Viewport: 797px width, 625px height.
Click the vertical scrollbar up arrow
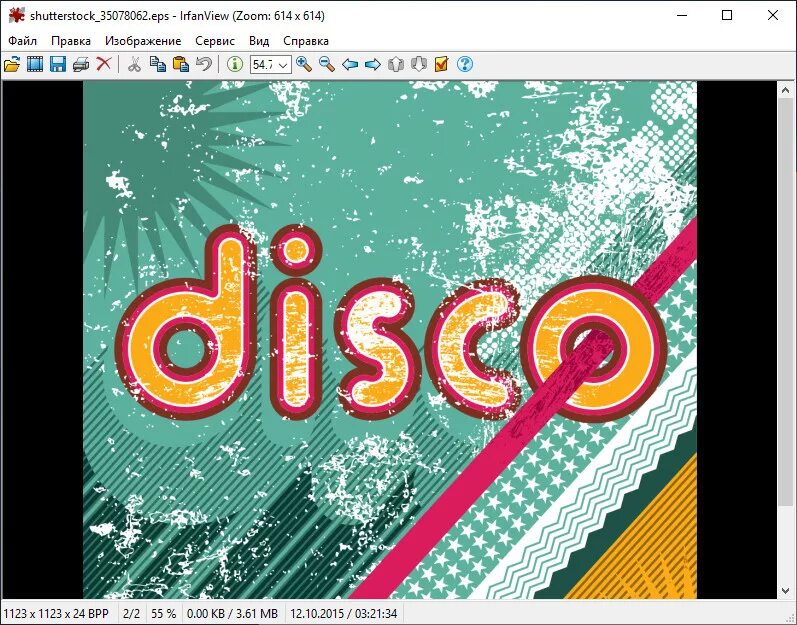(x=785, y=90)
